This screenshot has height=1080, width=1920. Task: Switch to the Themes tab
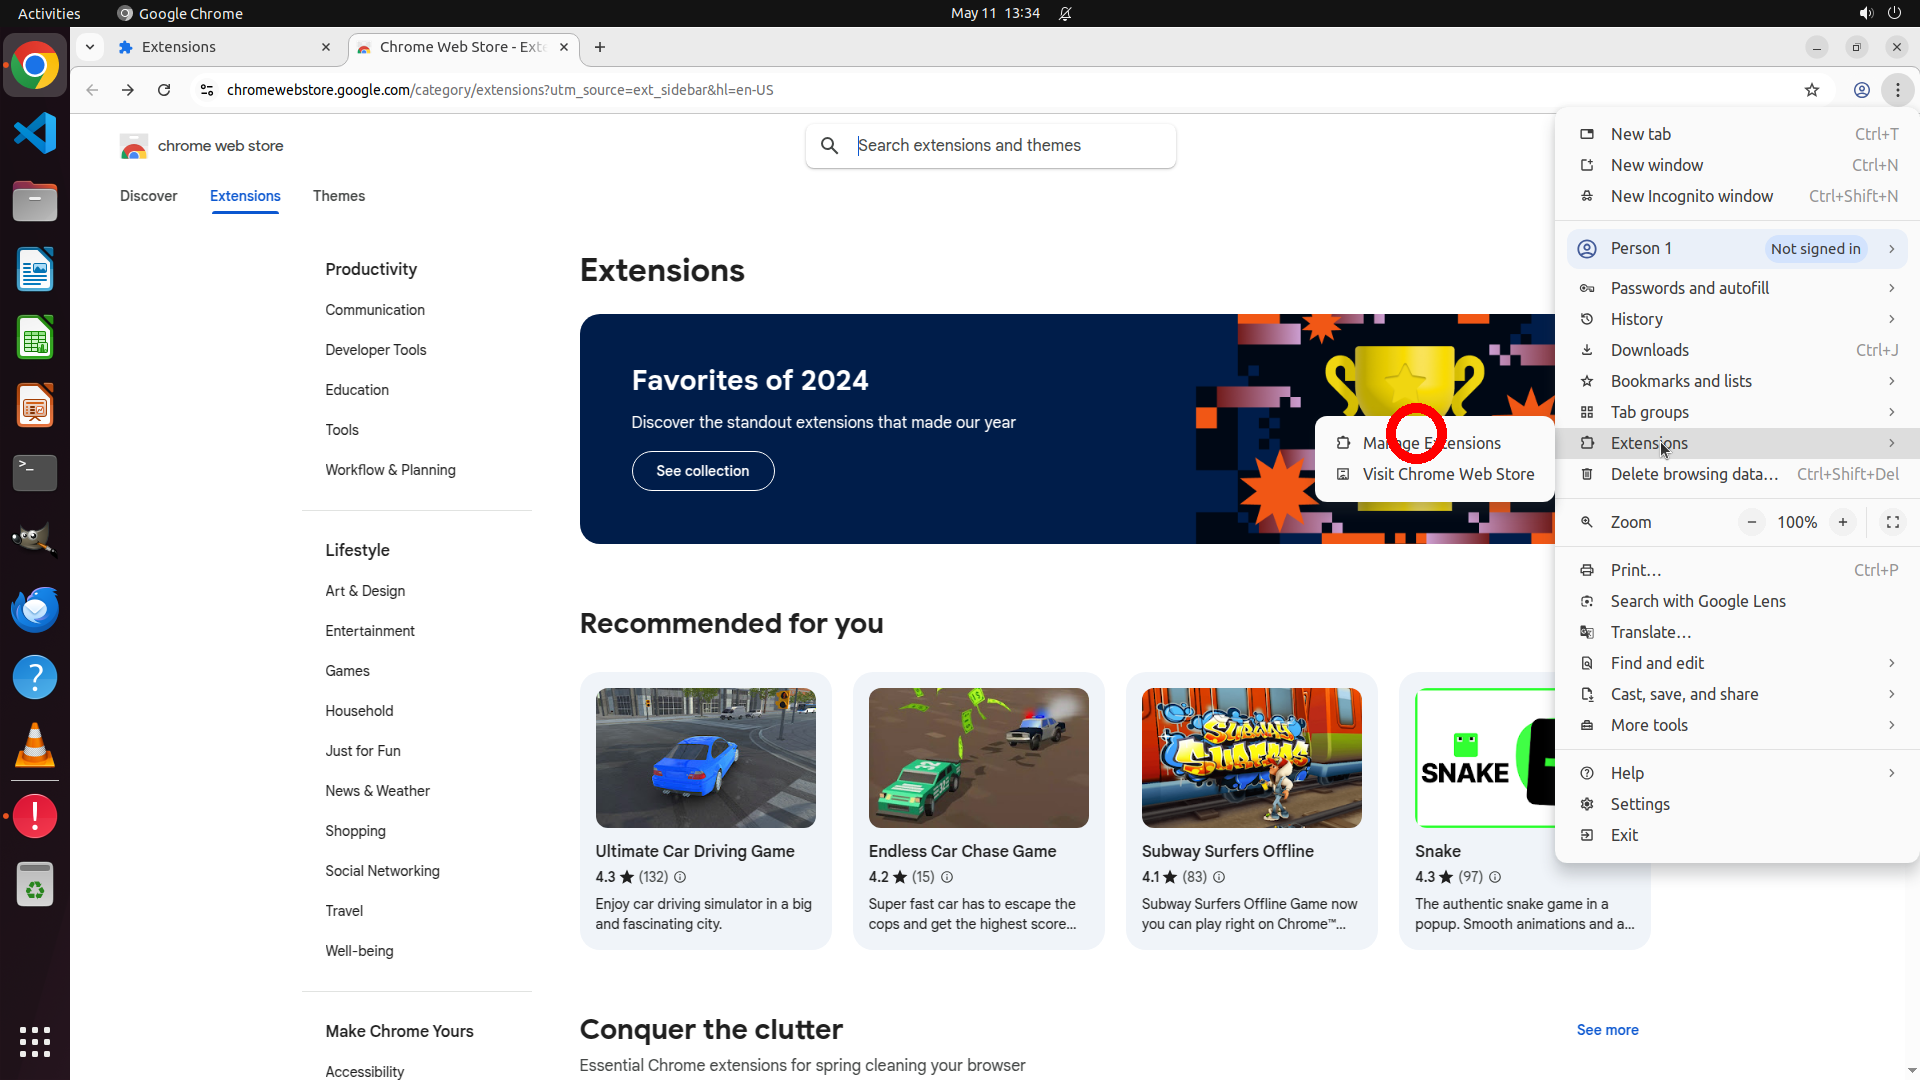[x=338, y=196]
